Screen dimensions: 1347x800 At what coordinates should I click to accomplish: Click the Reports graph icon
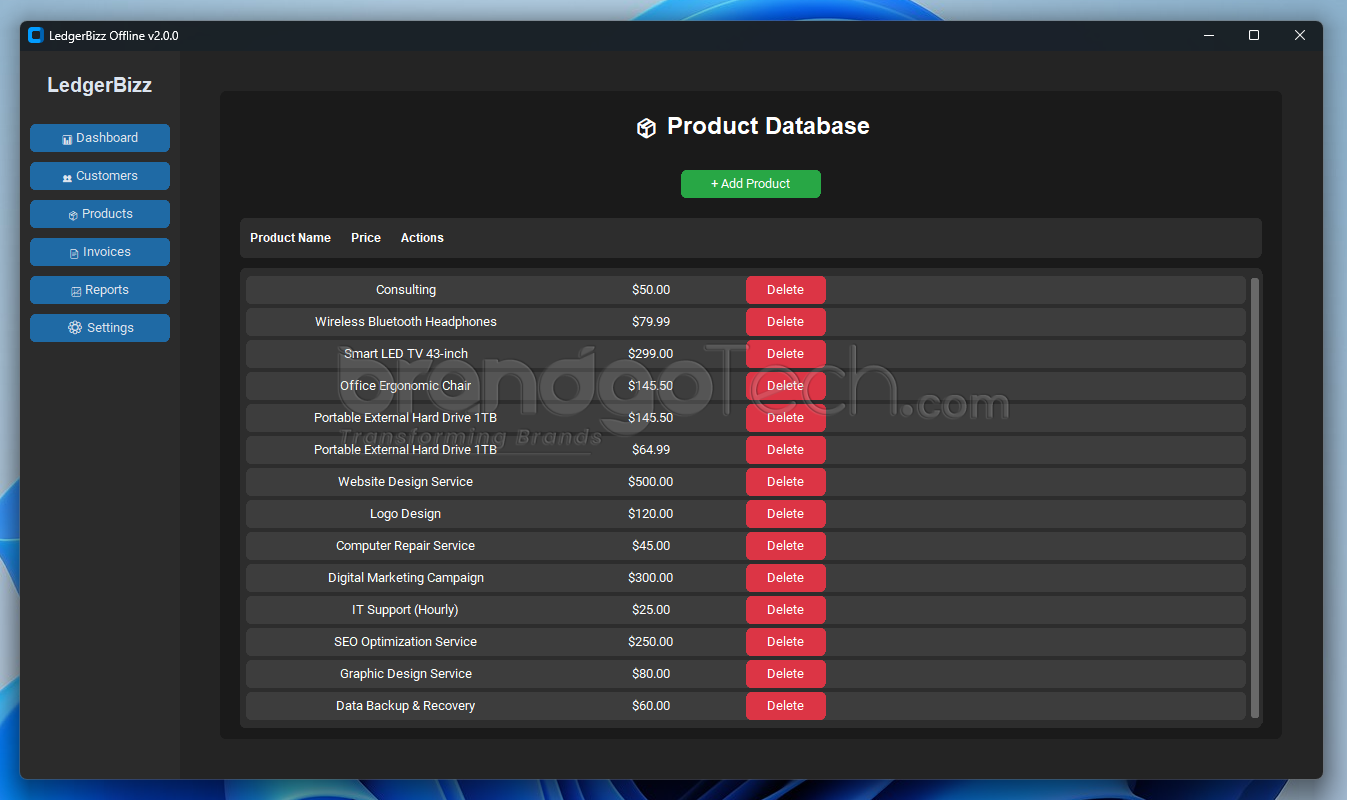(x=76, y=291)
